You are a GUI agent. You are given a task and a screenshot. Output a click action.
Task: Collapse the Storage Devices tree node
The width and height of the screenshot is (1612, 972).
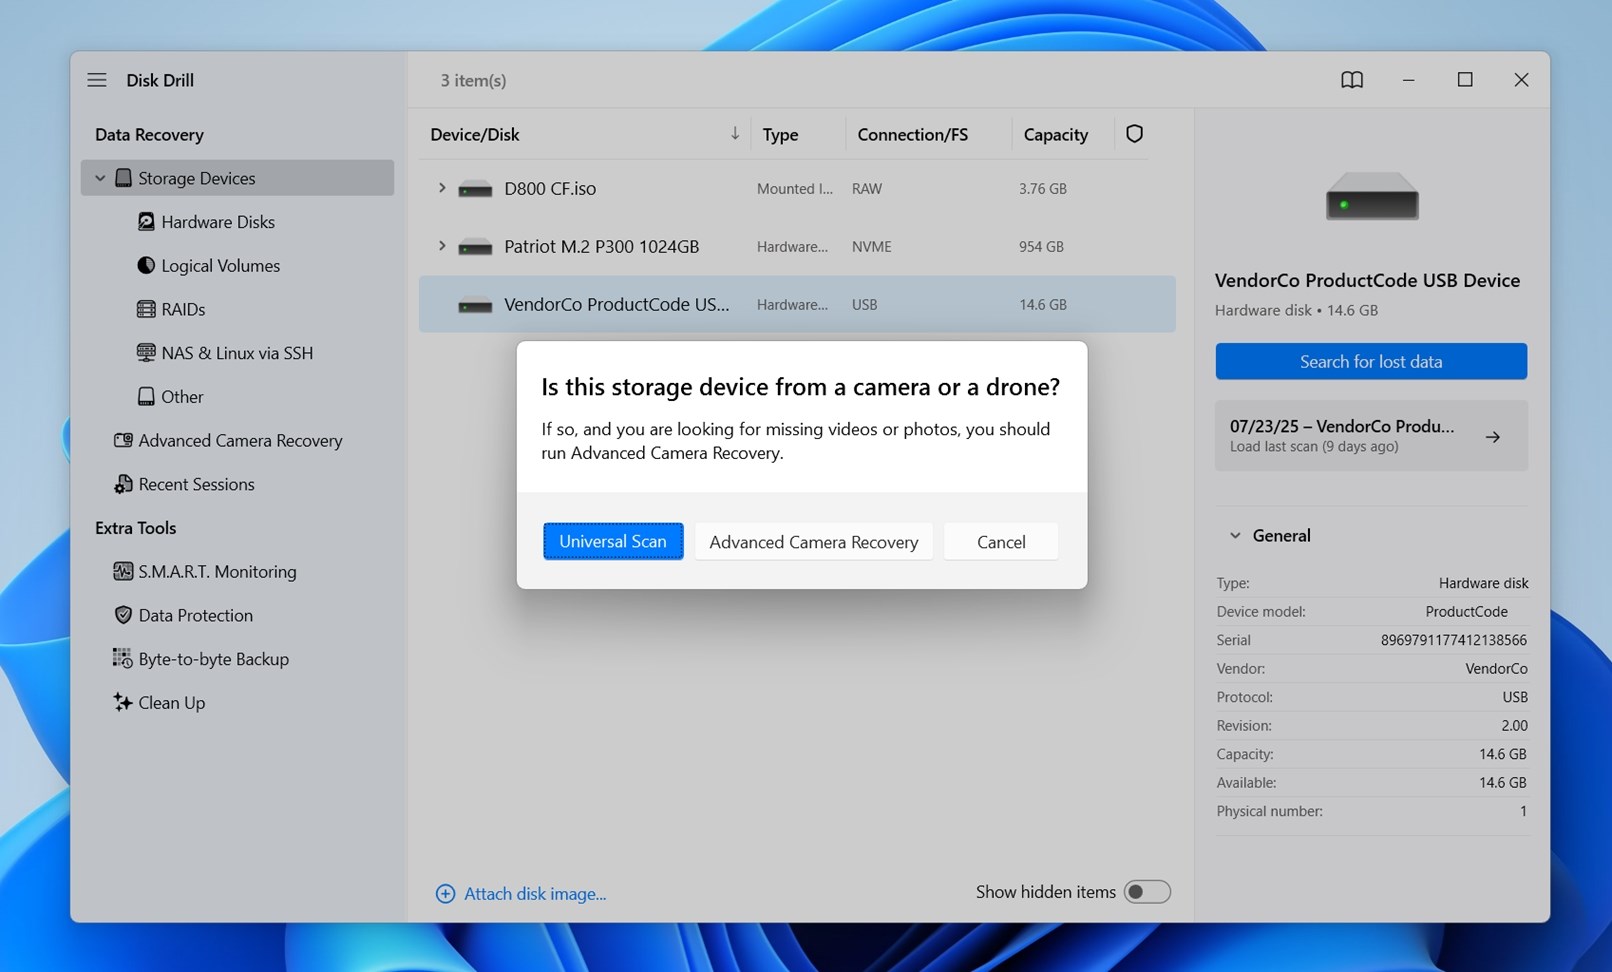[x=100, y=178]
